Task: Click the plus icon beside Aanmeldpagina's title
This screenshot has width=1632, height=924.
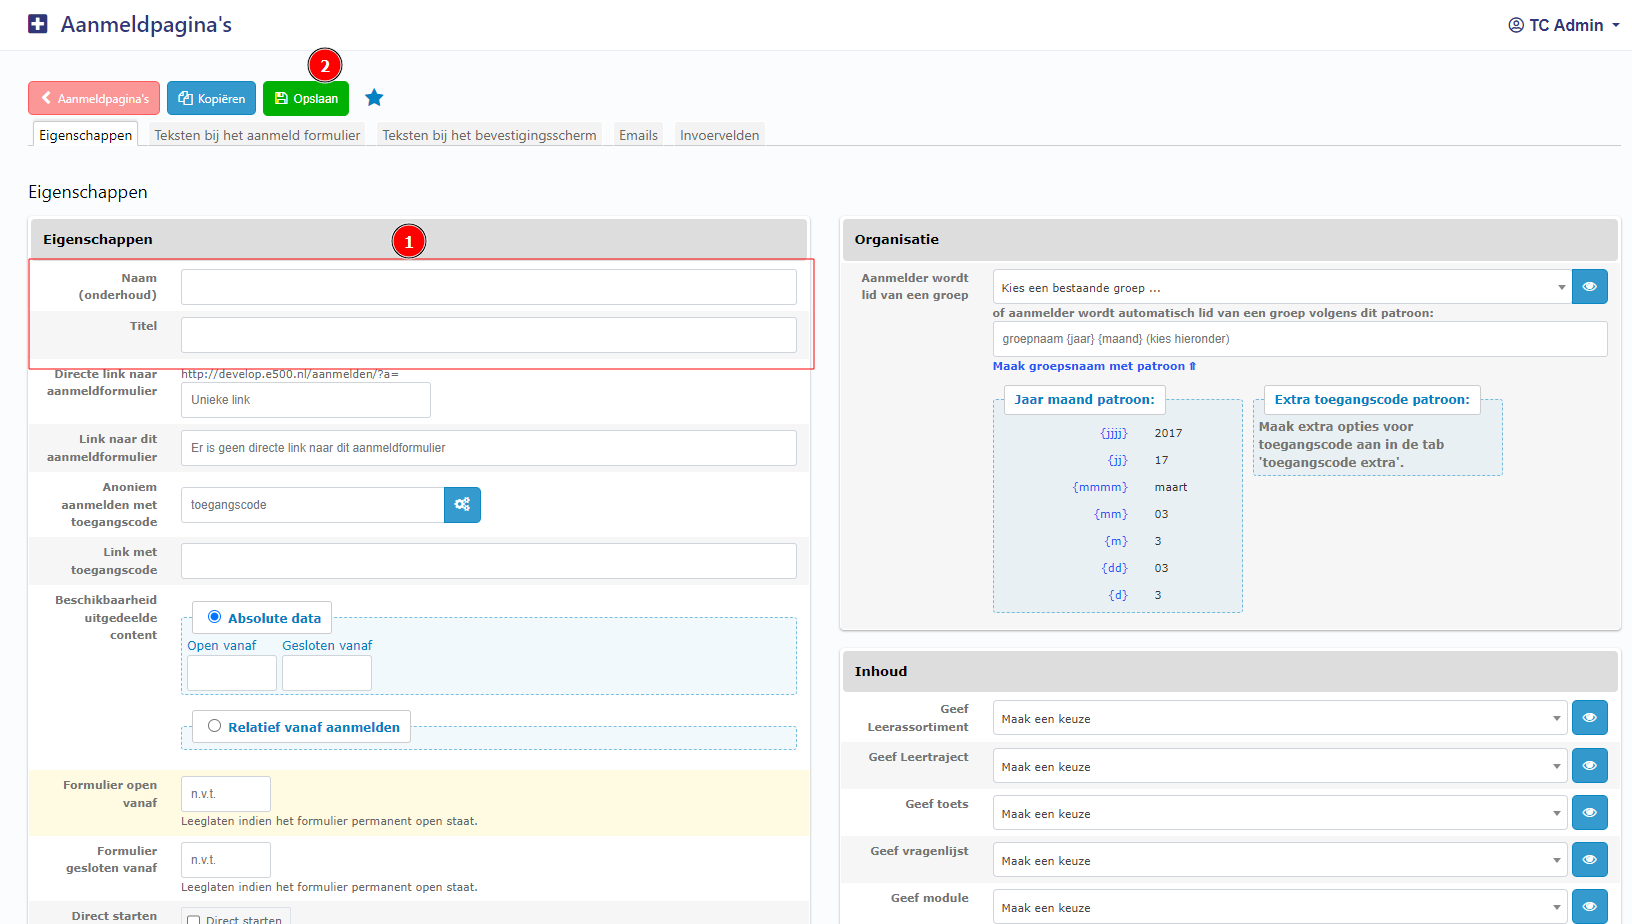Action: tap(38, 24)
